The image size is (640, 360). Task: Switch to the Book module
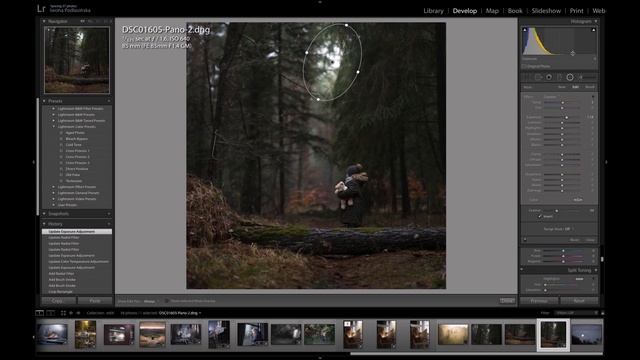point(515,11)
